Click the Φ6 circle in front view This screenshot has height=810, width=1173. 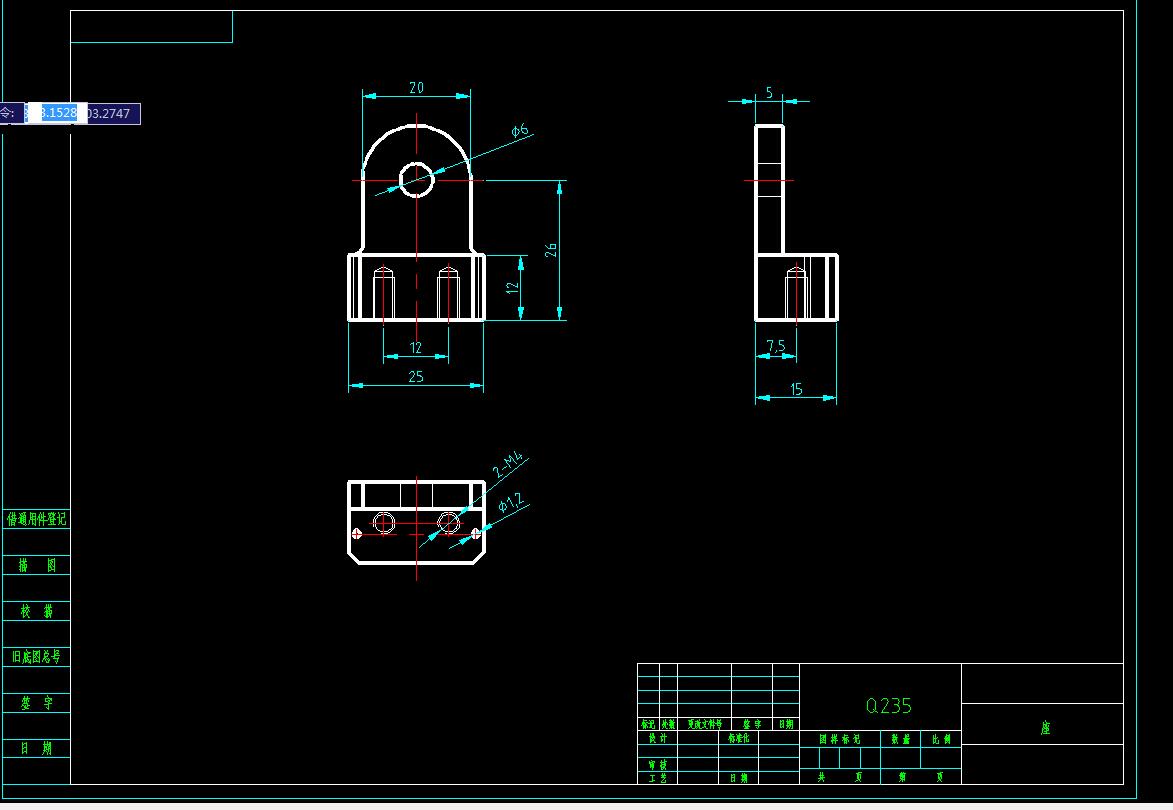[x=417, y=180]
